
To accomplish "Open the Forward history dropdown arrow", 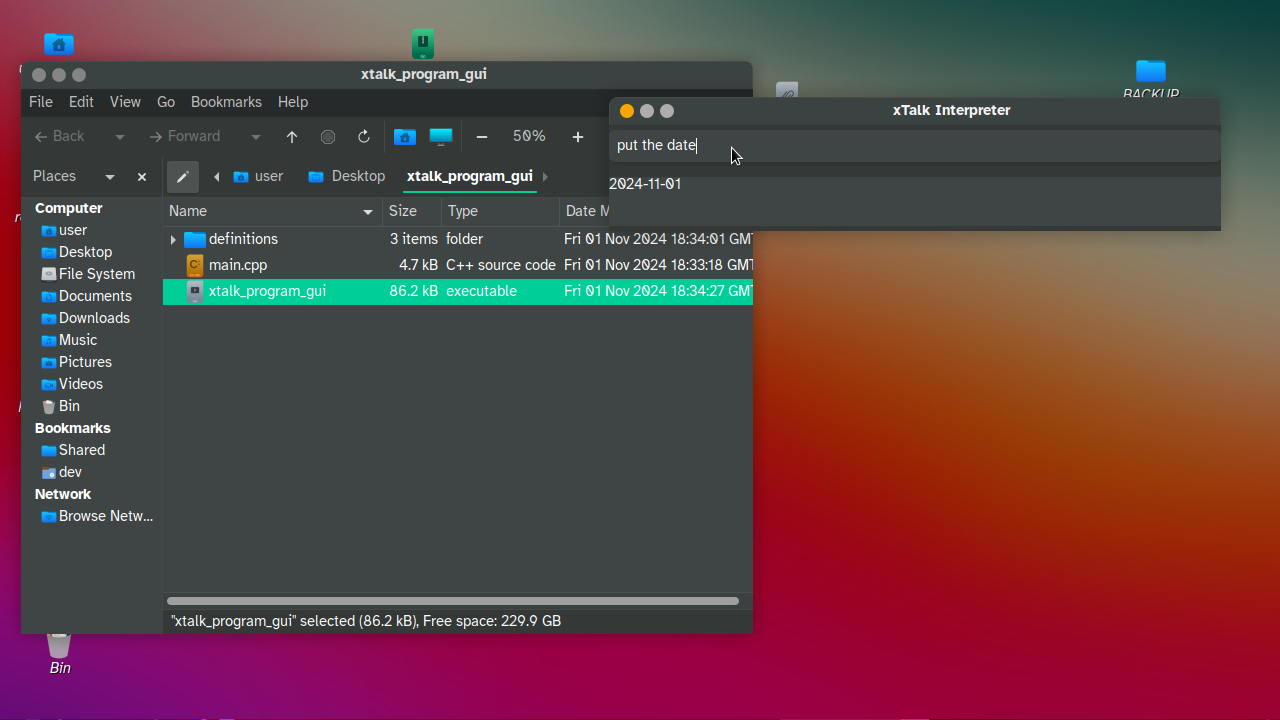I will (256, 137).
